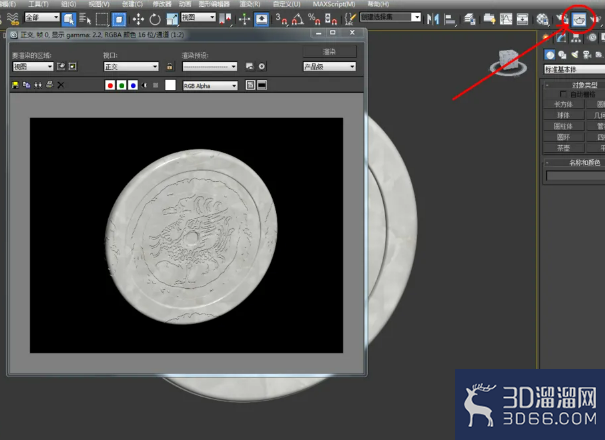This screenshot has height=440, width=605.
Task: Click the Use Pivot Point Center icon
Action: pyautogui.click(x=225, y=19)
